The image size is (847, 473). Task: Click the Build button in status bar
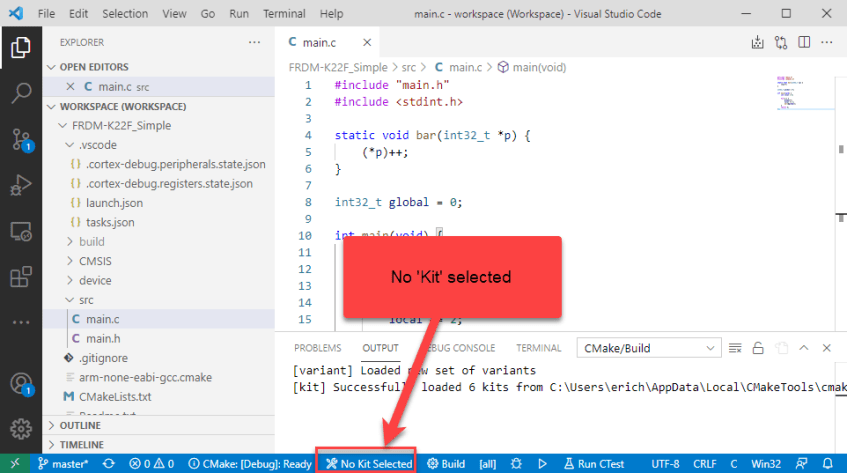[x=446, y=464]
